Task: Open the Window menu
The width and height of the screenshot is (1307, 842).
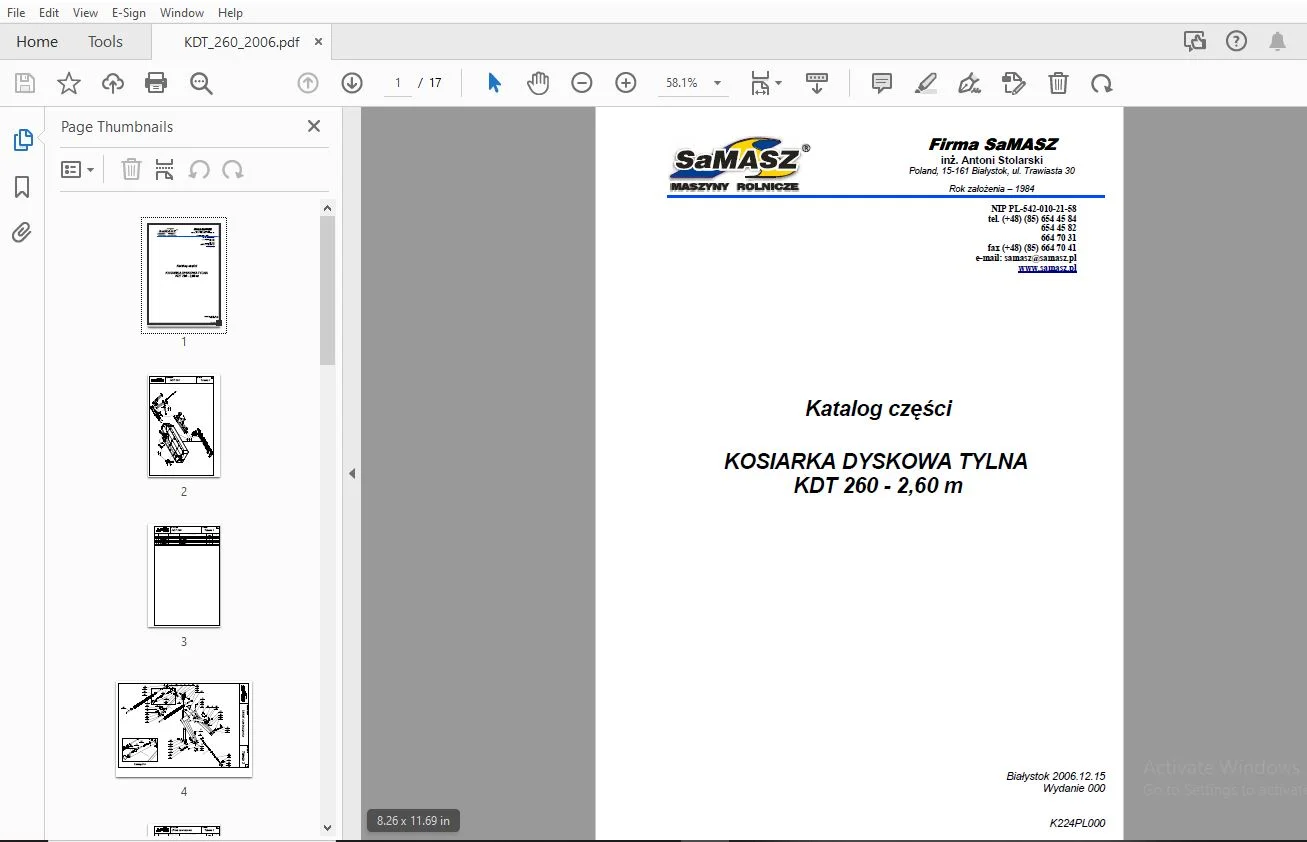Action: (182, 12)
